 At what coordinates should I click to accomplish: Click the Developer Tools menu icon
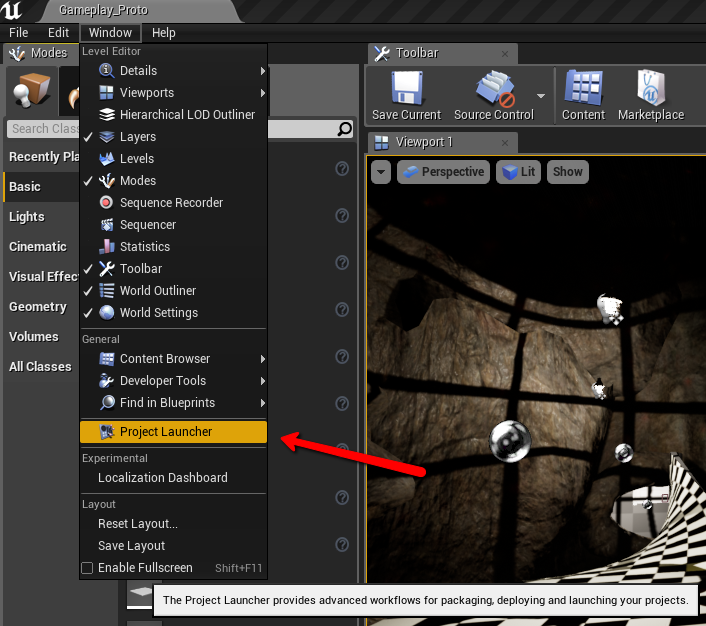pyautogui.click(x=107, y=381)
